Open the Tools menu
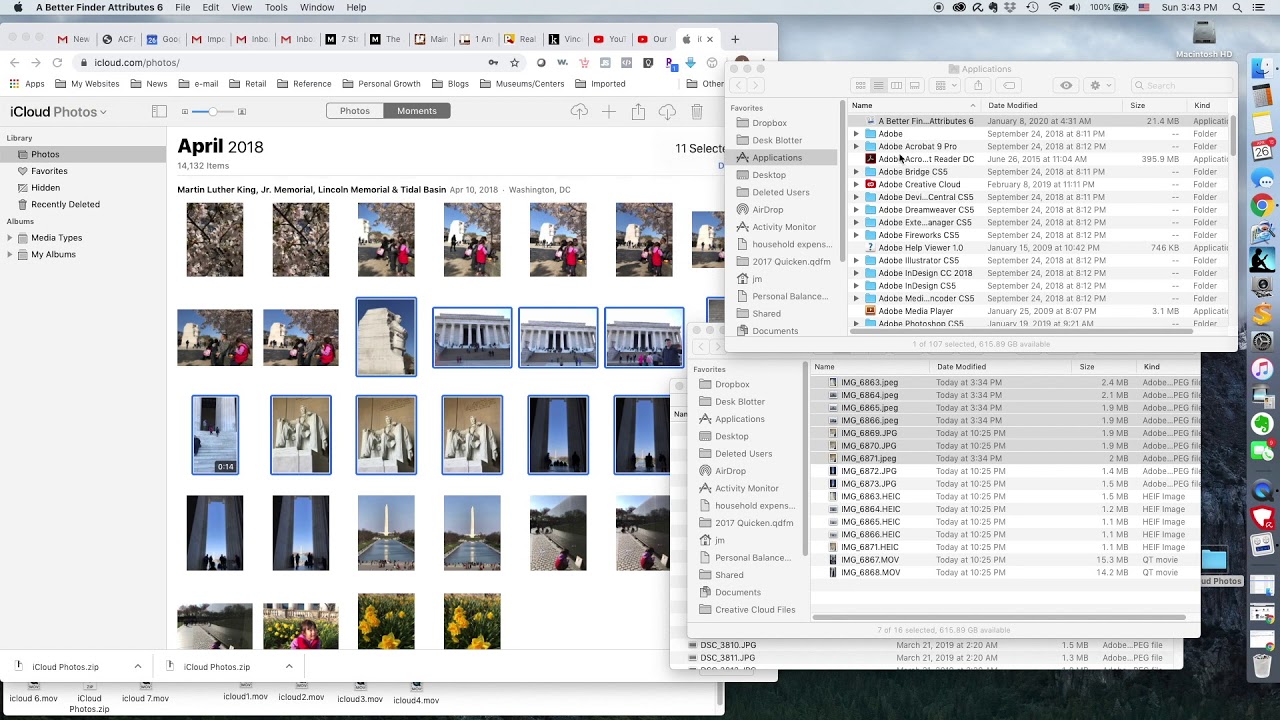This screenshot has width=1280, height=720. pyautogui.click(x=277, y=7)
